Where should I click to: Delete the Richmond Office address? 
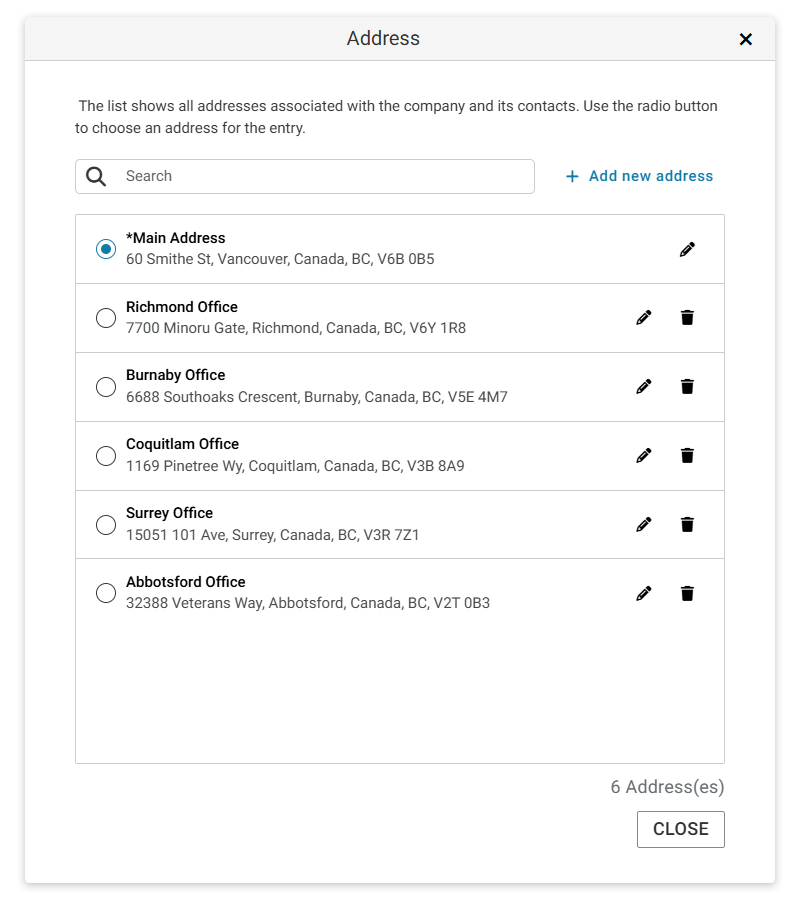click(687, 317)
